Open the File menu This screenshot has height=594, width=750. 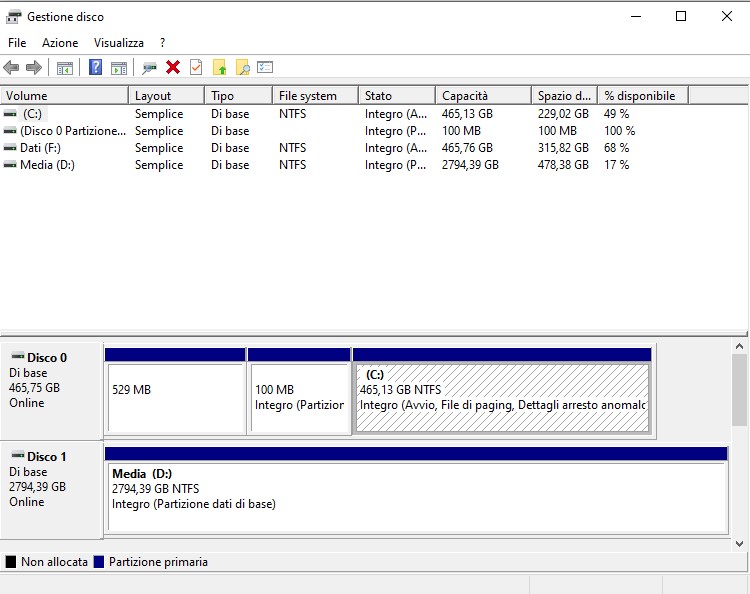17,43
